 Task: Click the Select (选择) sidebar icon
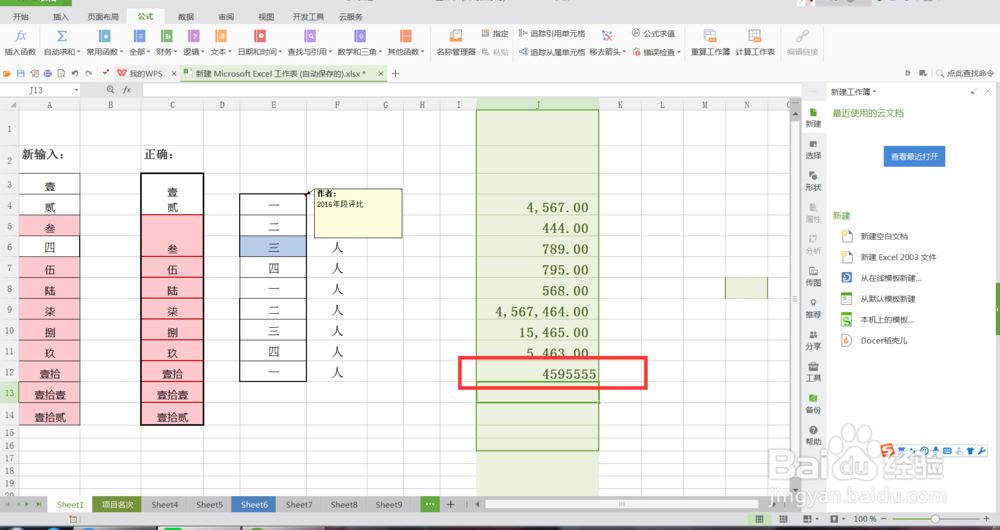coord(813,149)
